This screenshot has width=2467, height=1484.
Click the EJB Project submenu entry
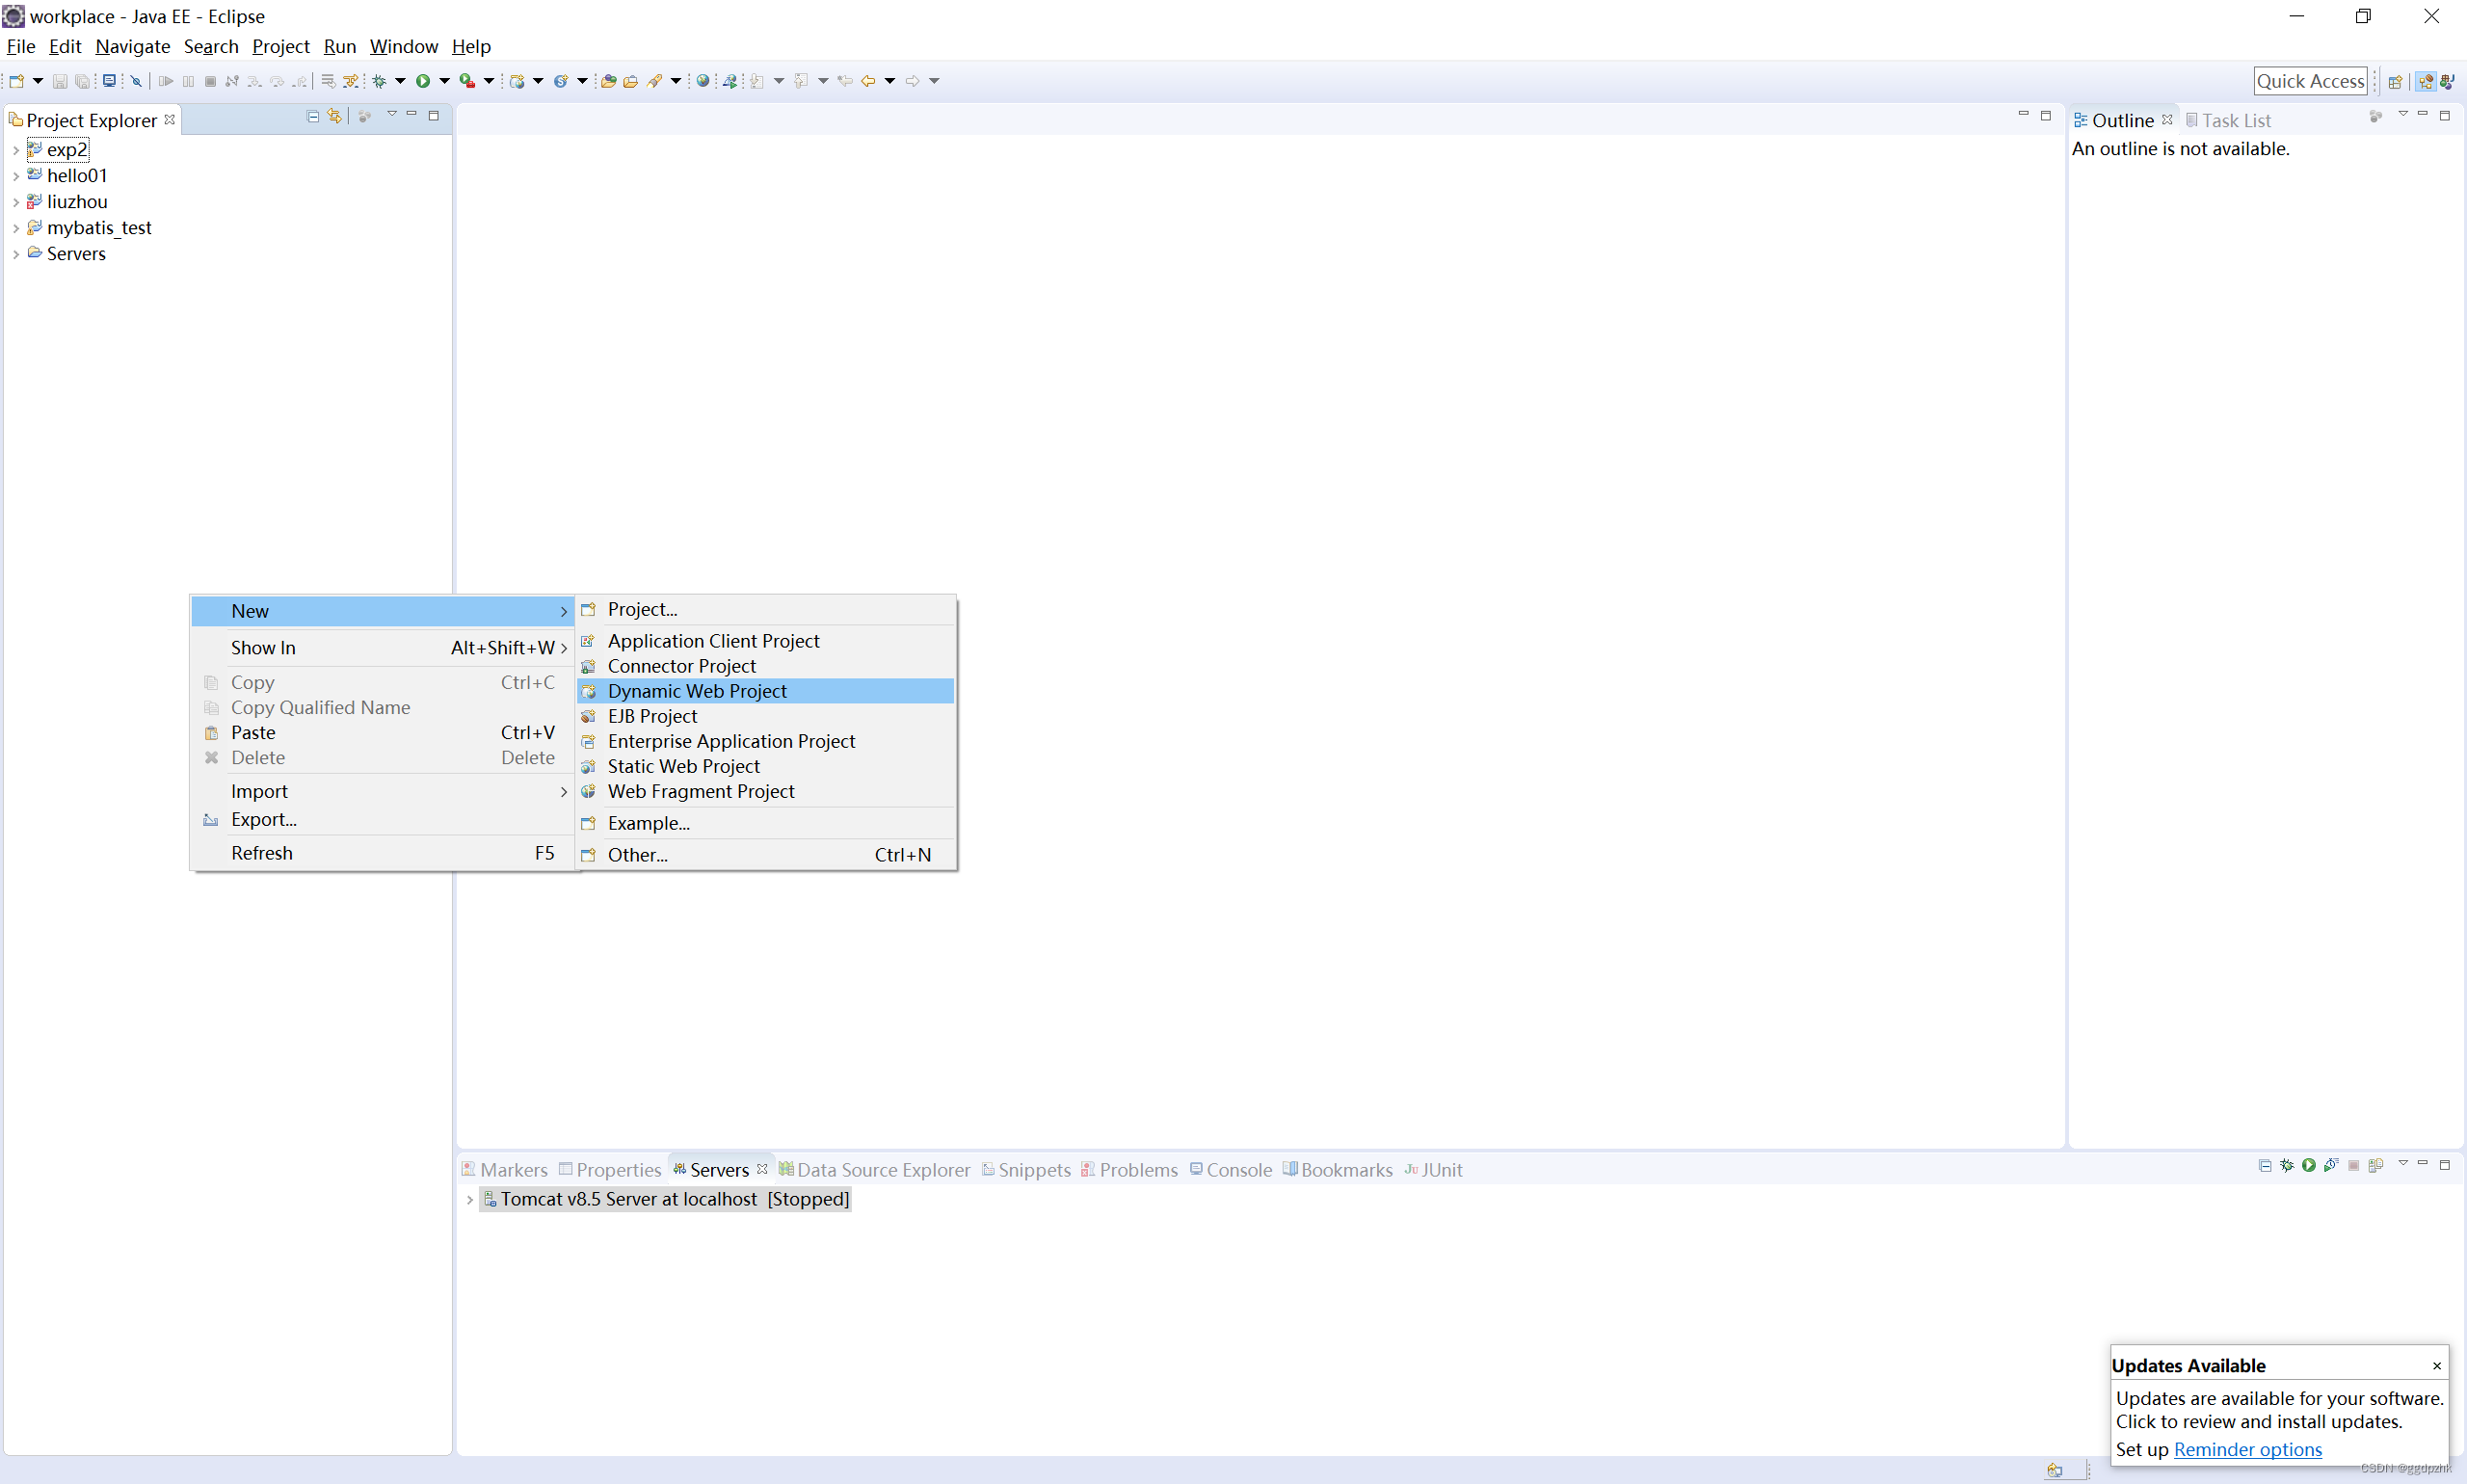point(765,716)
